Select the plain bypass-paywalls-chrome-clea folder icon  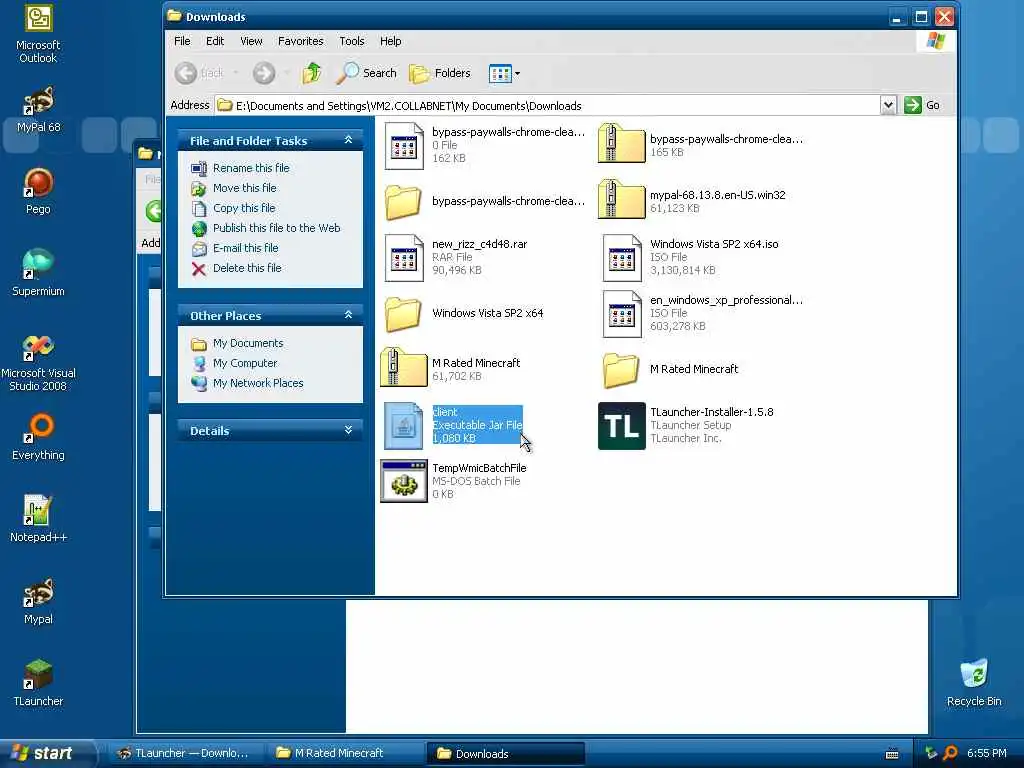(403, 202)
